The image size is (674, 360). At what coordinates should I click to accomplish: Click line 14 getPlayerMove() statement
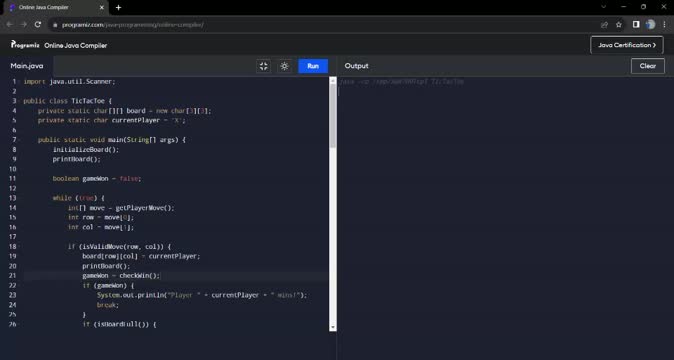coord(121,208)
